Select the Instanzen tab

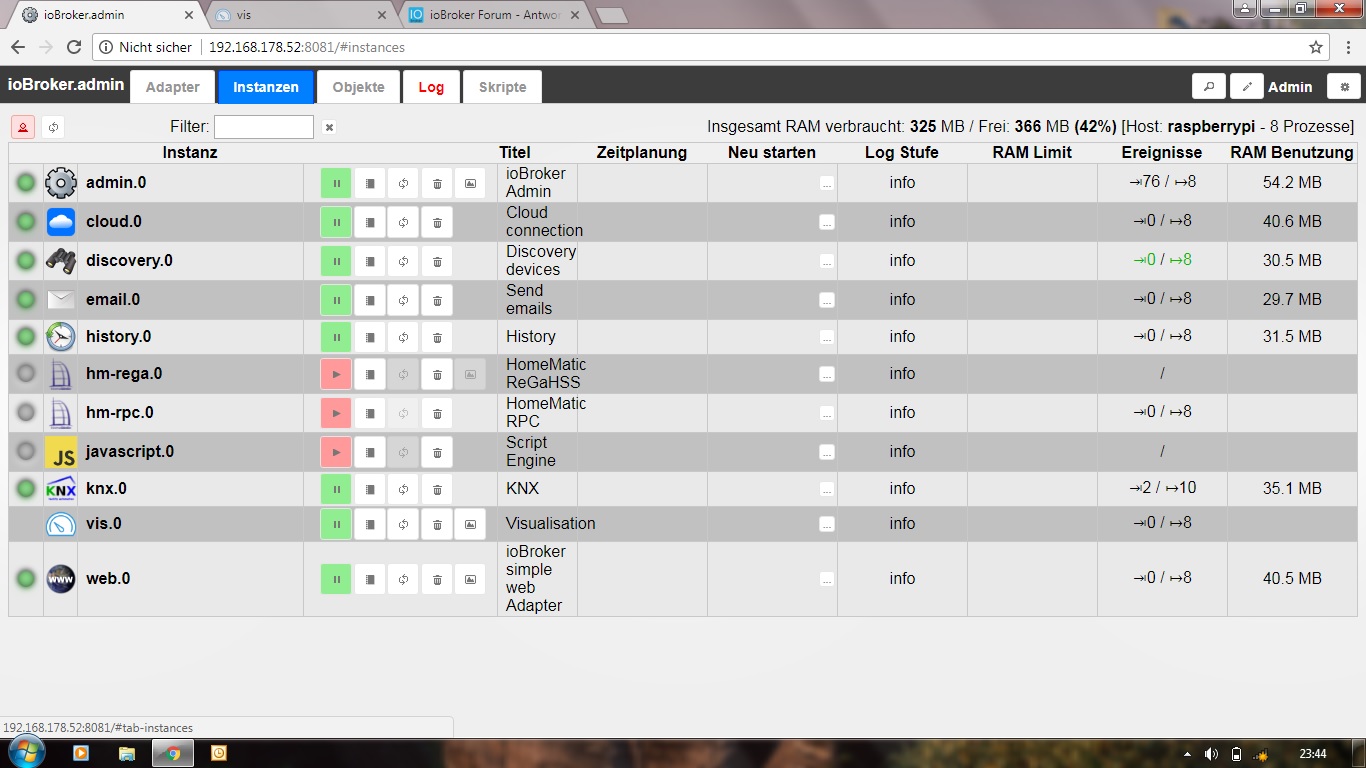tap(266, 87)
